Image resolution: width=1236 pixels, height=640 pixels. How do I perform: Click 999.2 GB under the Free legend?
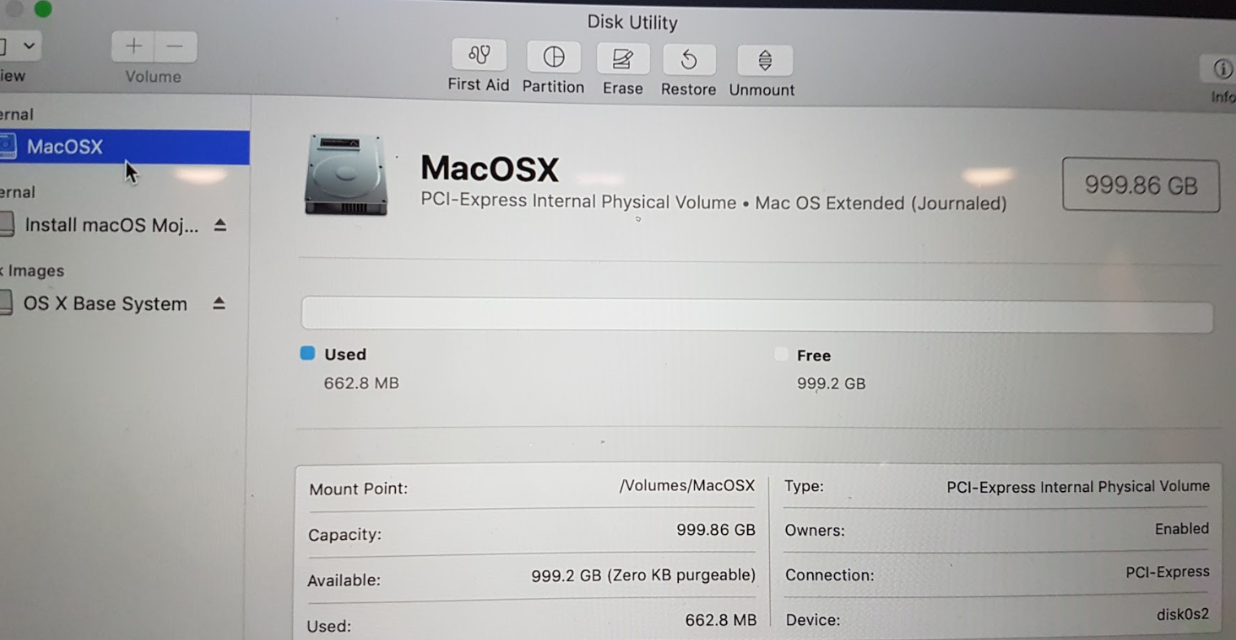pyautogui.click(x=831, y=383)
